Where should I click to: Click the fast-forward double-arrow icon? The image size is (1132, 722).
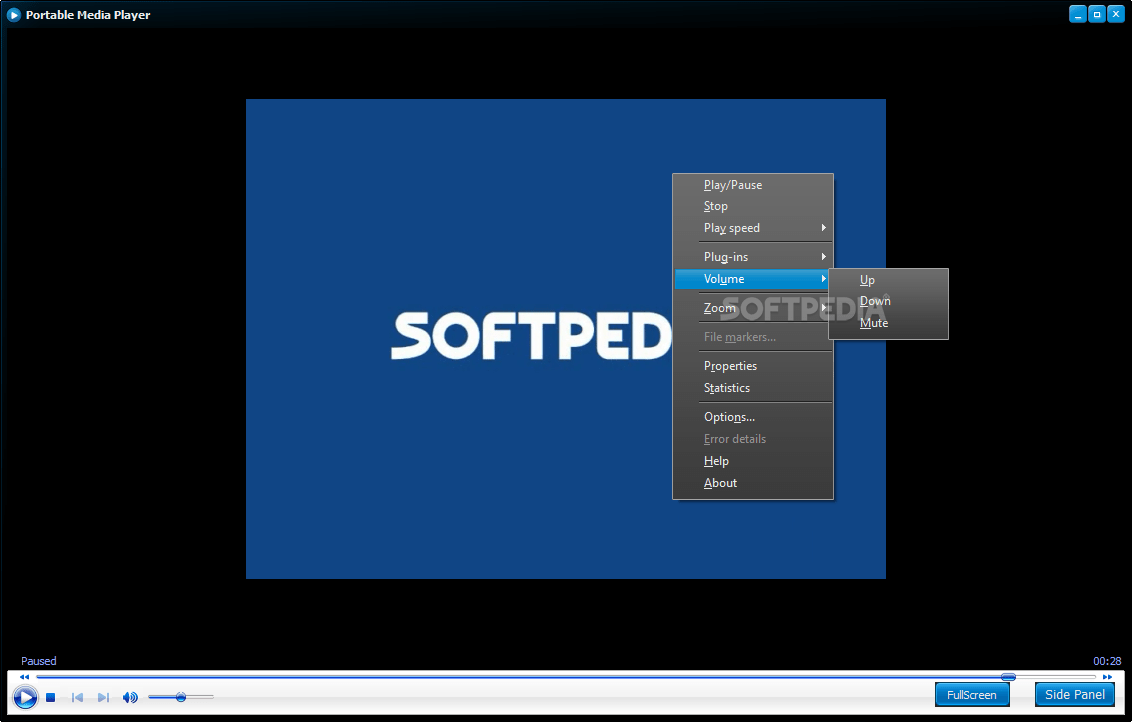[x=1107, y=677]
